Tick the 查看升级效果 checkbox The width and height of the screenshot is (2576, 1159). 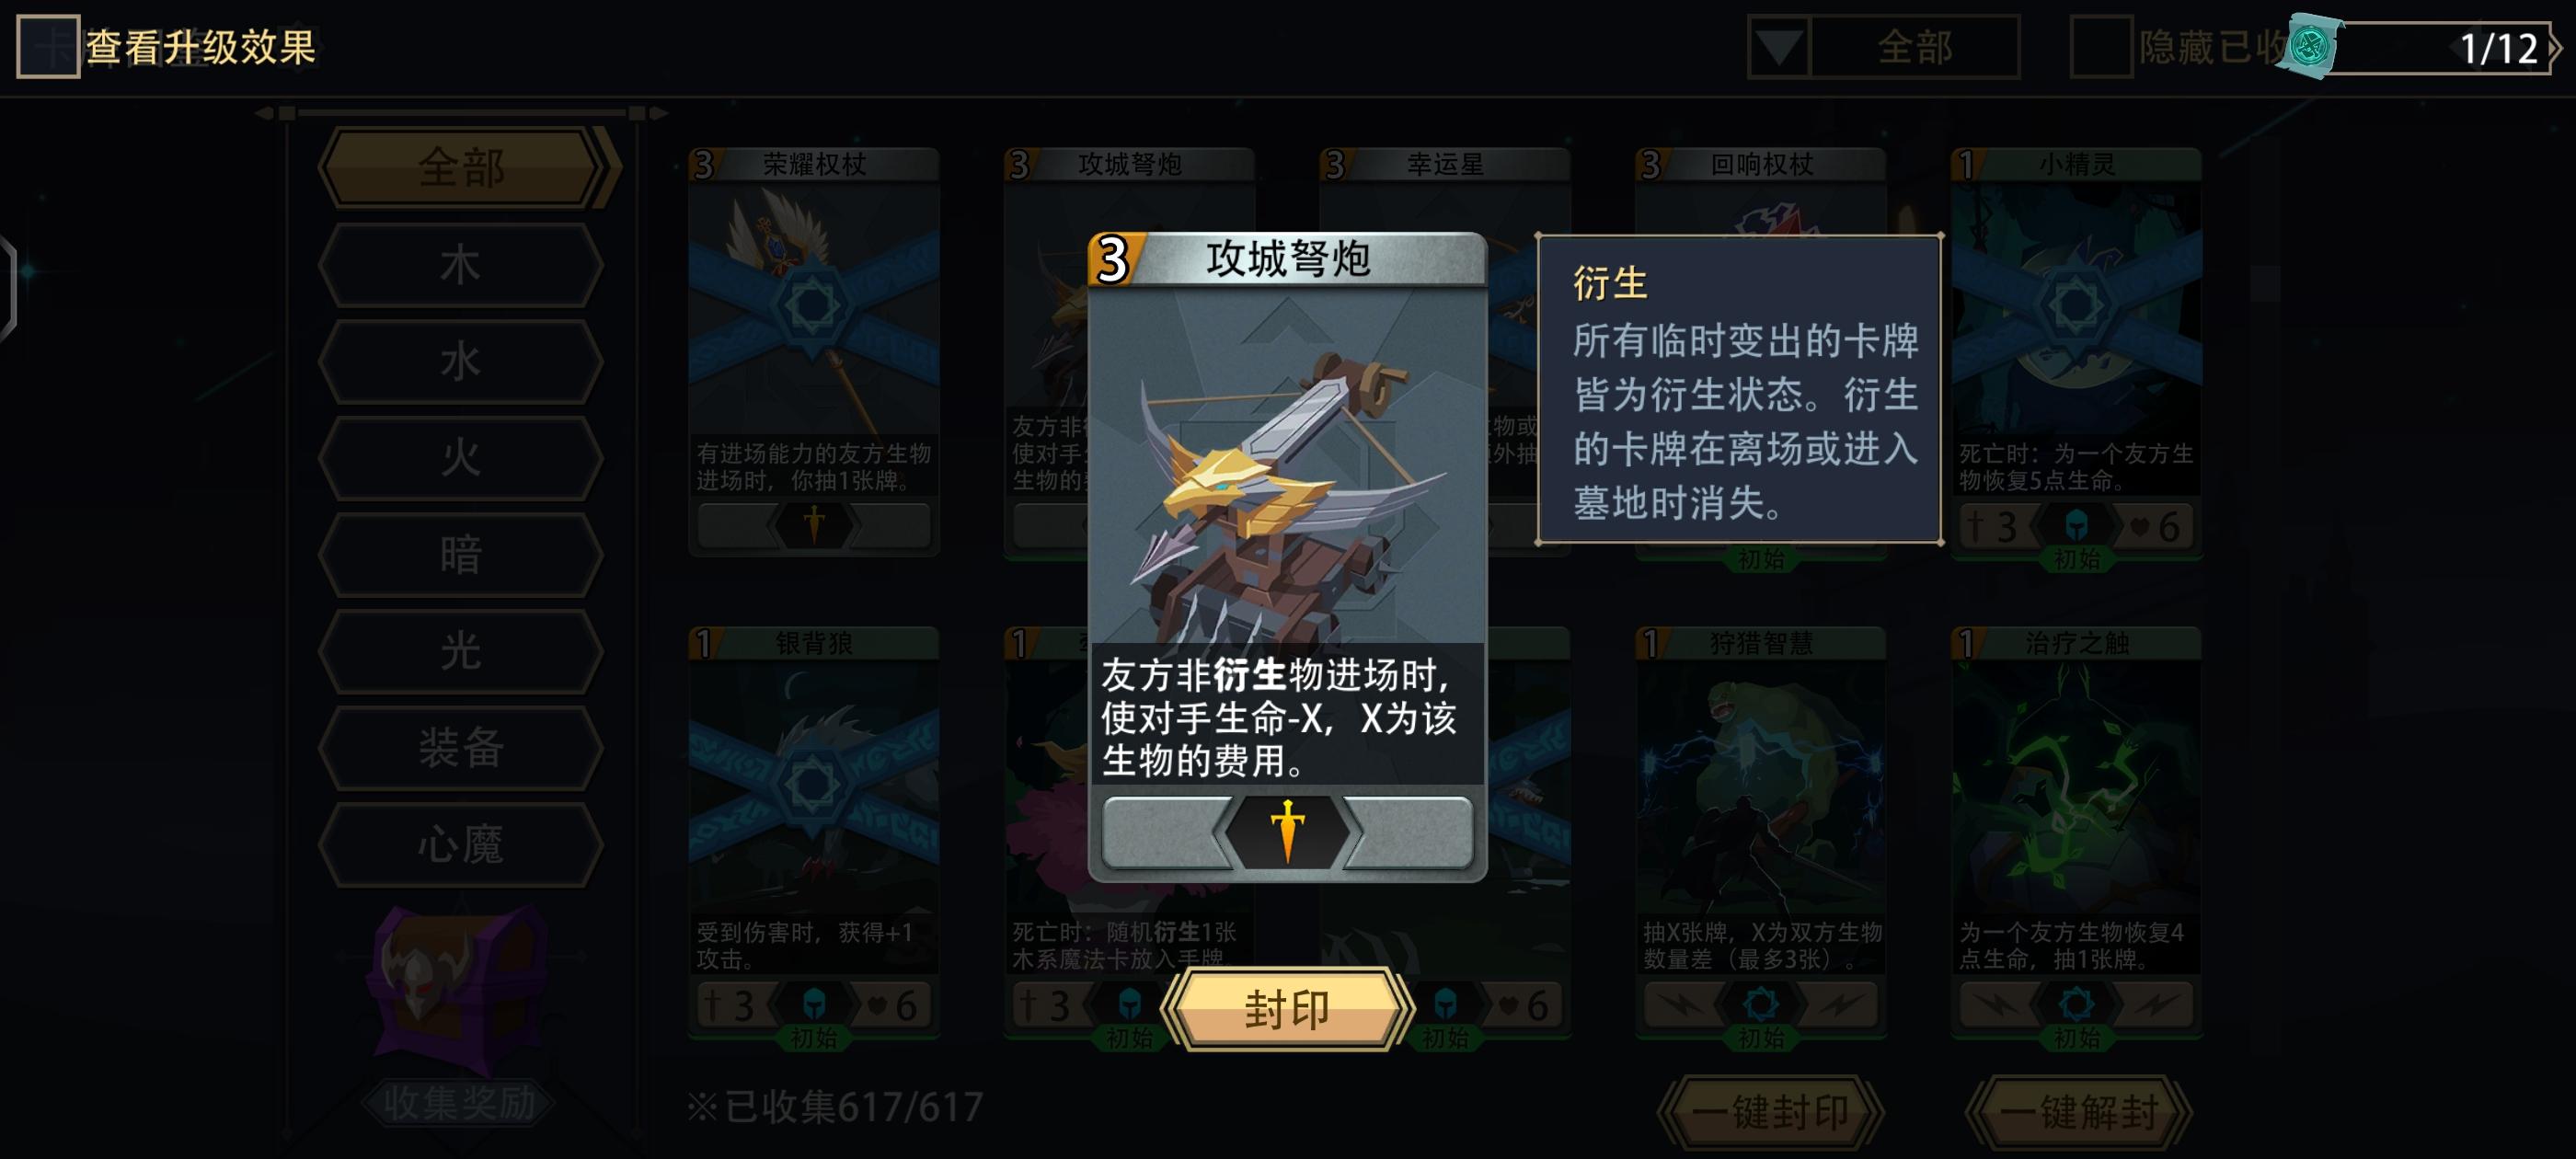coord(47,46)
